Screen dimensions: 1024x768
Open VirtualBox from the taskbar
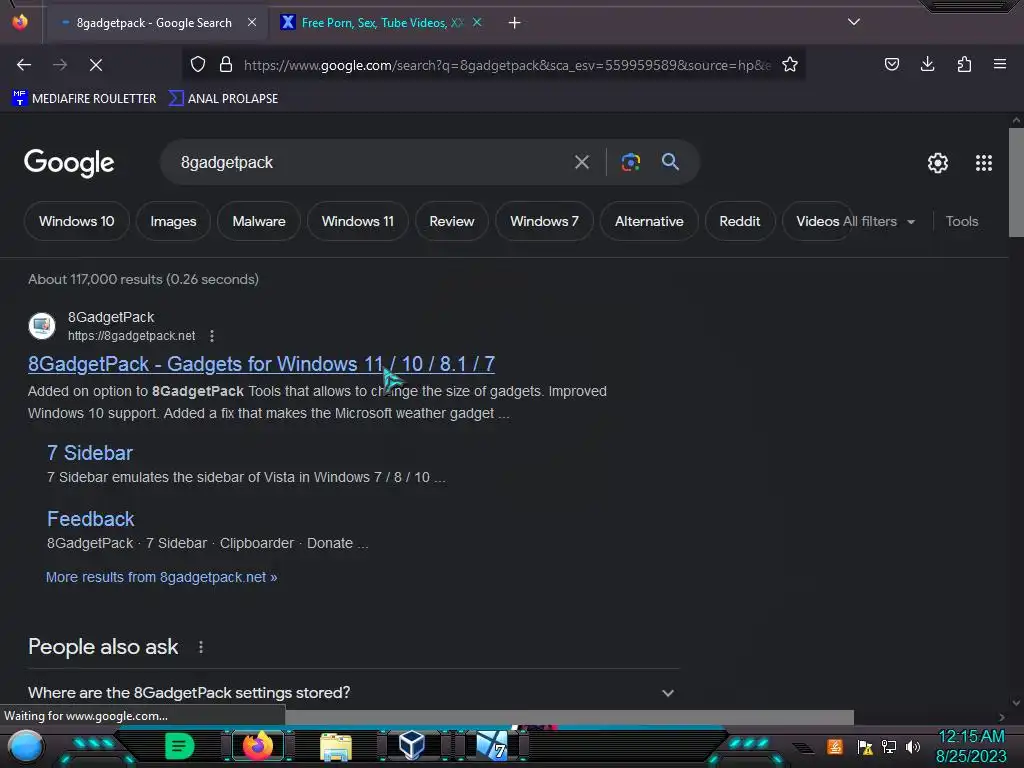click(412, 745)
